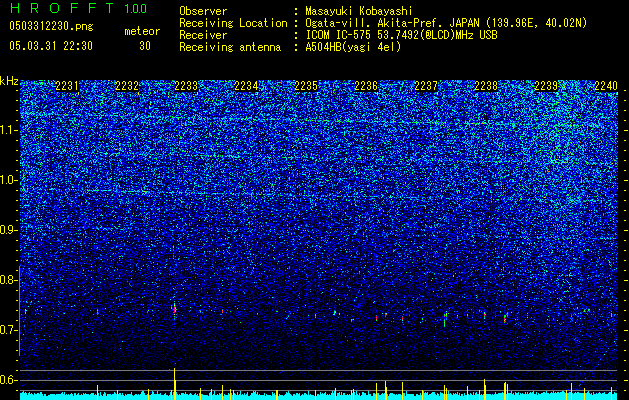Click the 2232 time marker
The width and height of the screenshot is (629, 400).
coord(127,86)
